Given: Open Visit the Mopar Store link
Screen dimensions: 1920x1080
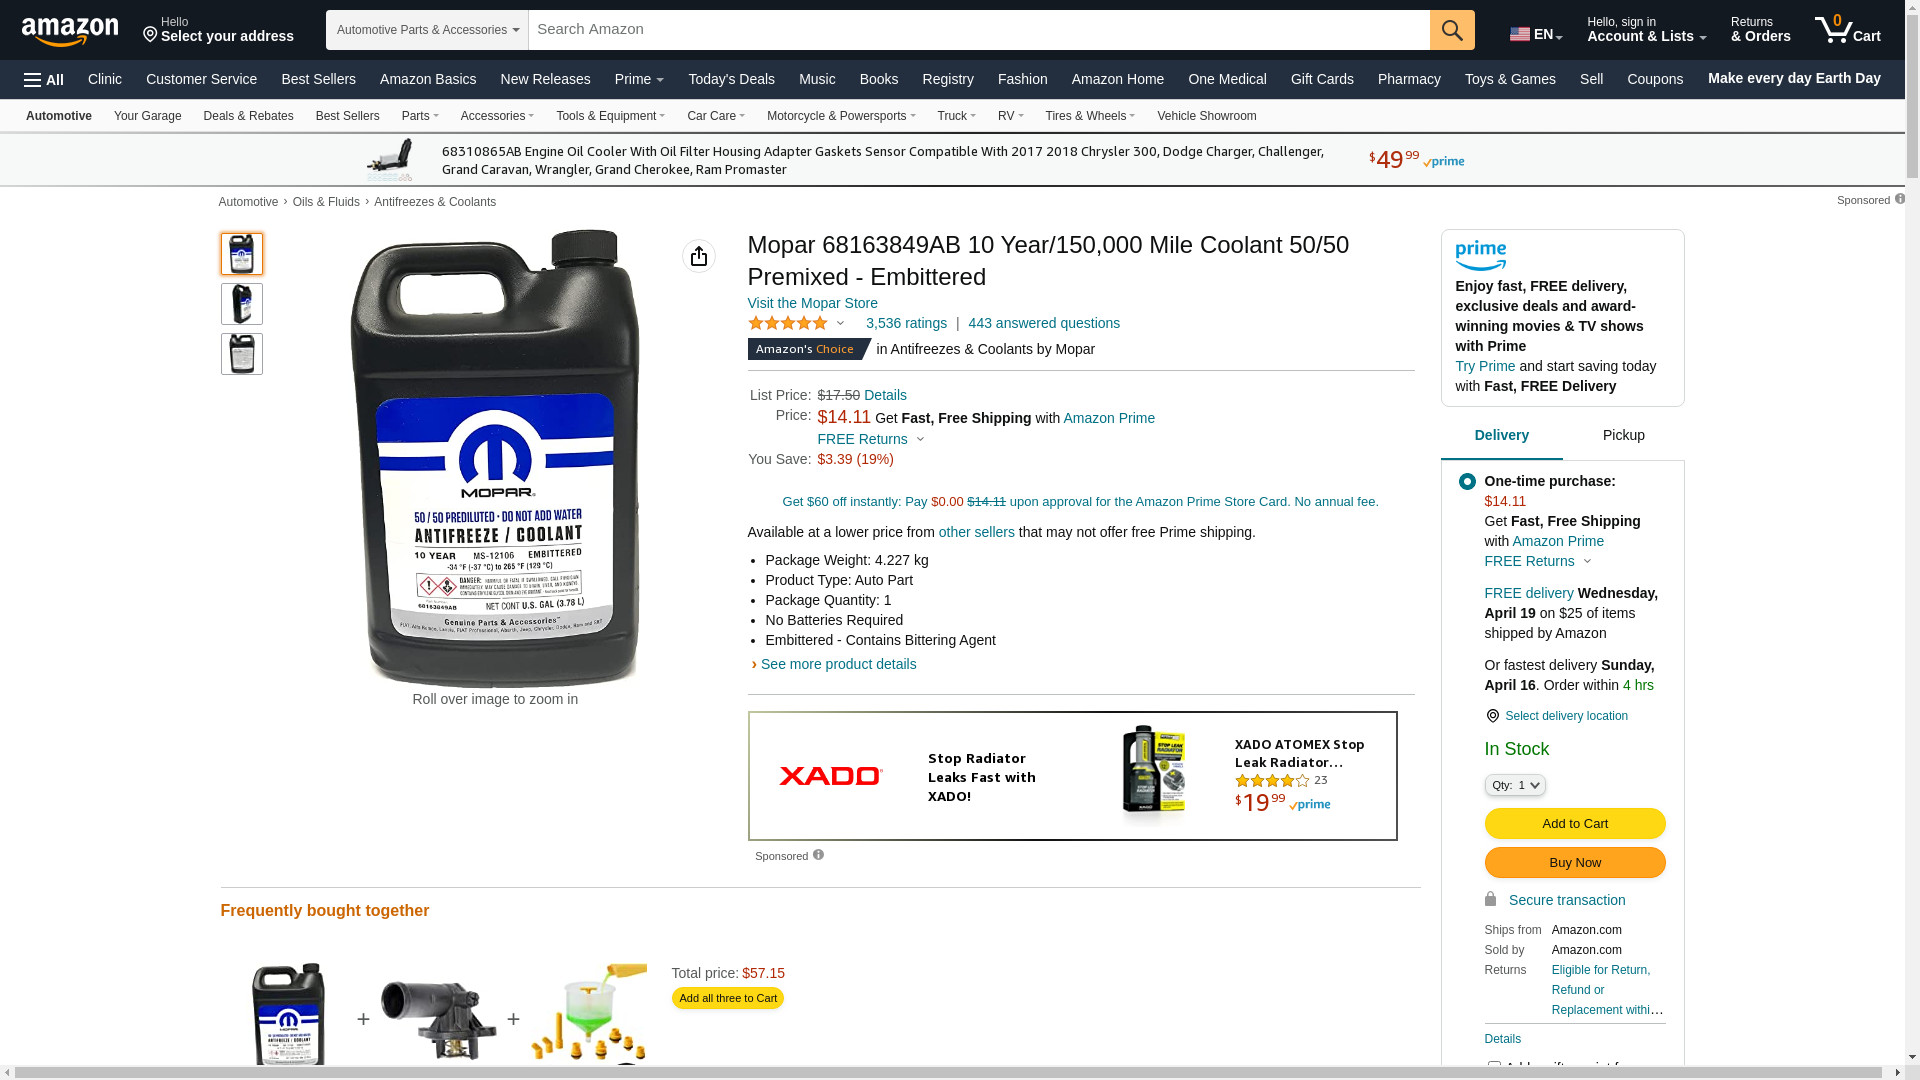Looking at the screenshot, I should (x=812, y=303).
